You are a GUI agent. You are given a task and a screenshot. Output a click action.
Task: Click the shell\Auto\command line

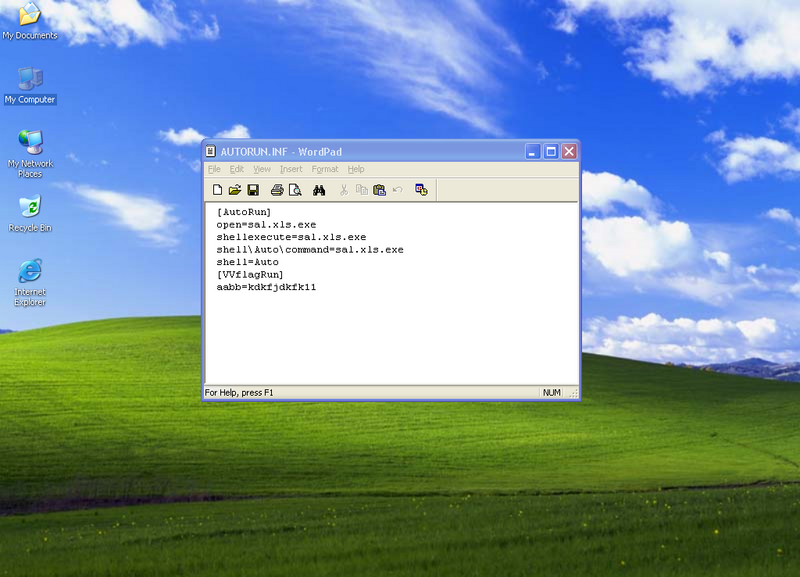point(310,250)
